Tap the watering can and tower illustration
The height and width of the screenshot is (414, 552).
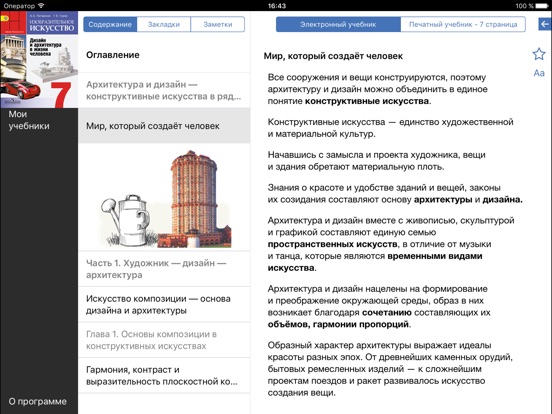(166, 199)
